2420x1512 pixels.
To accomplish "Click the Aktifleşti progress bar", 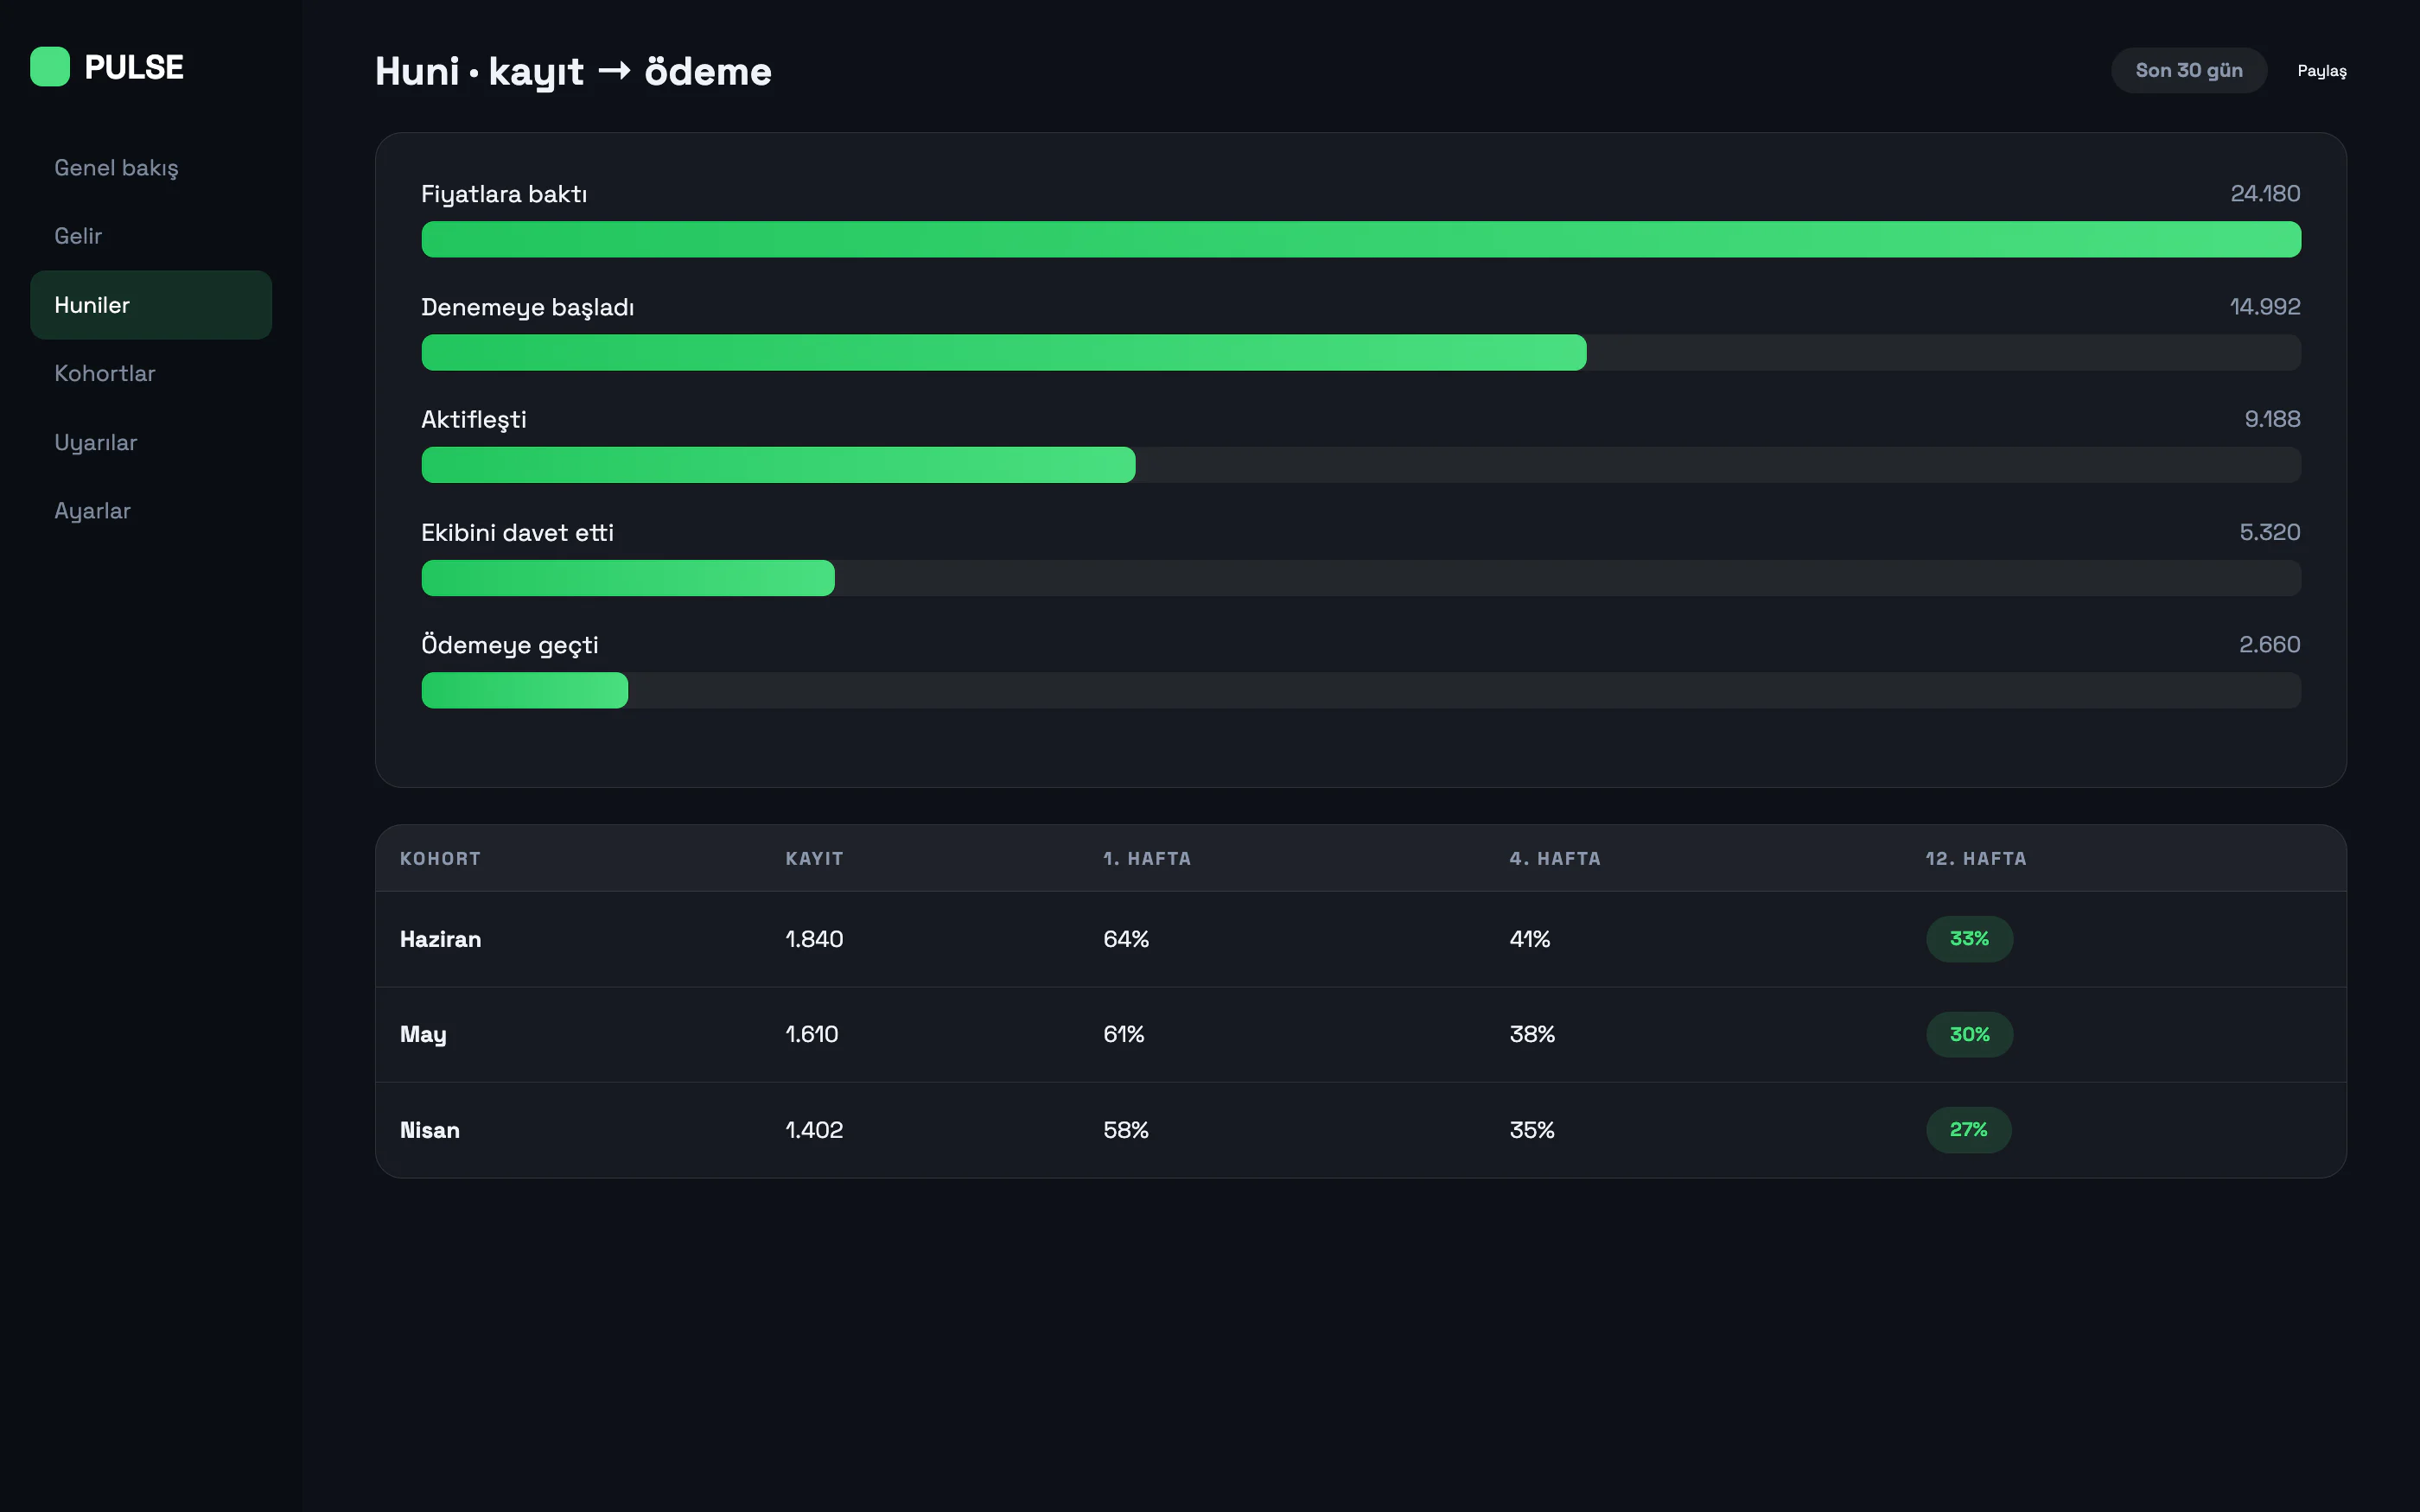I will pyautogui.click(x=1361, y=465).
